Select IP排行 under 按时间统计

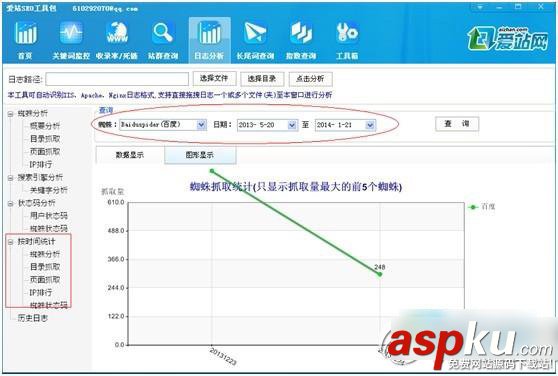click(x=41, y=292)
